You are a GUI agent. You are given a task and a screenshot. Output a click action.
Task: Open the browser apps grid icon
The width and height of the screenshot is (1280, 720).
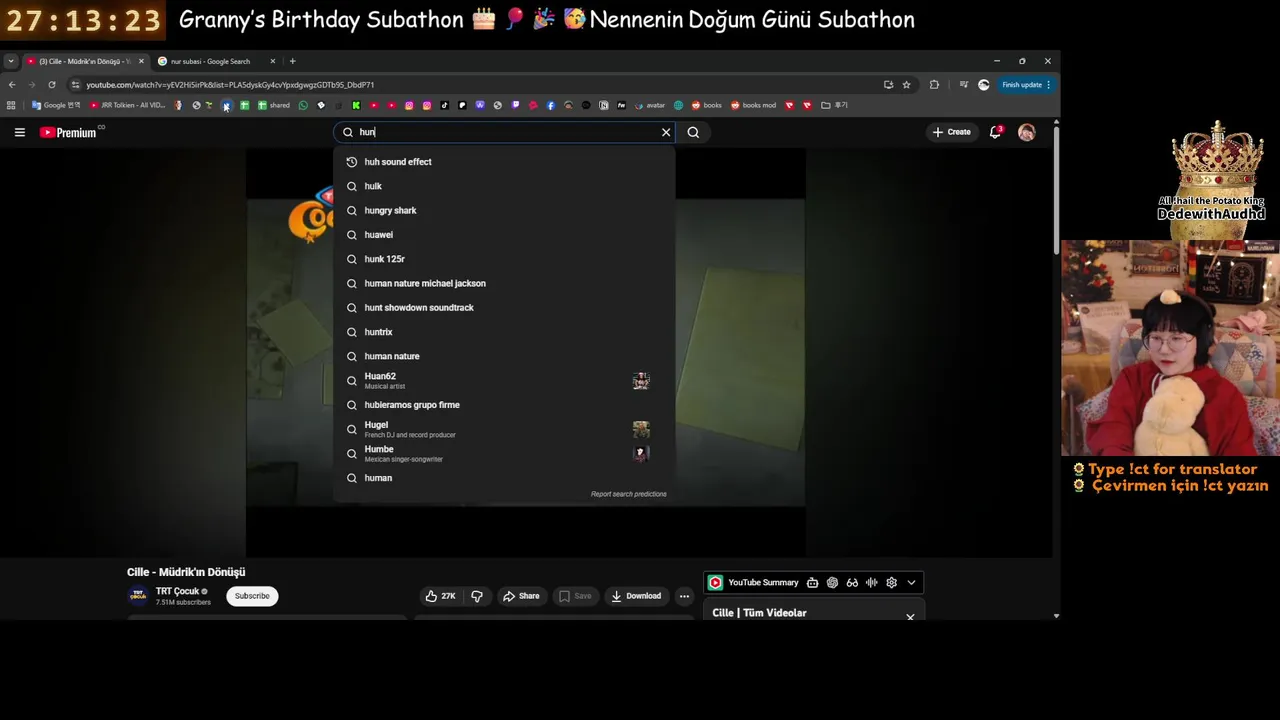coord(11,105)
